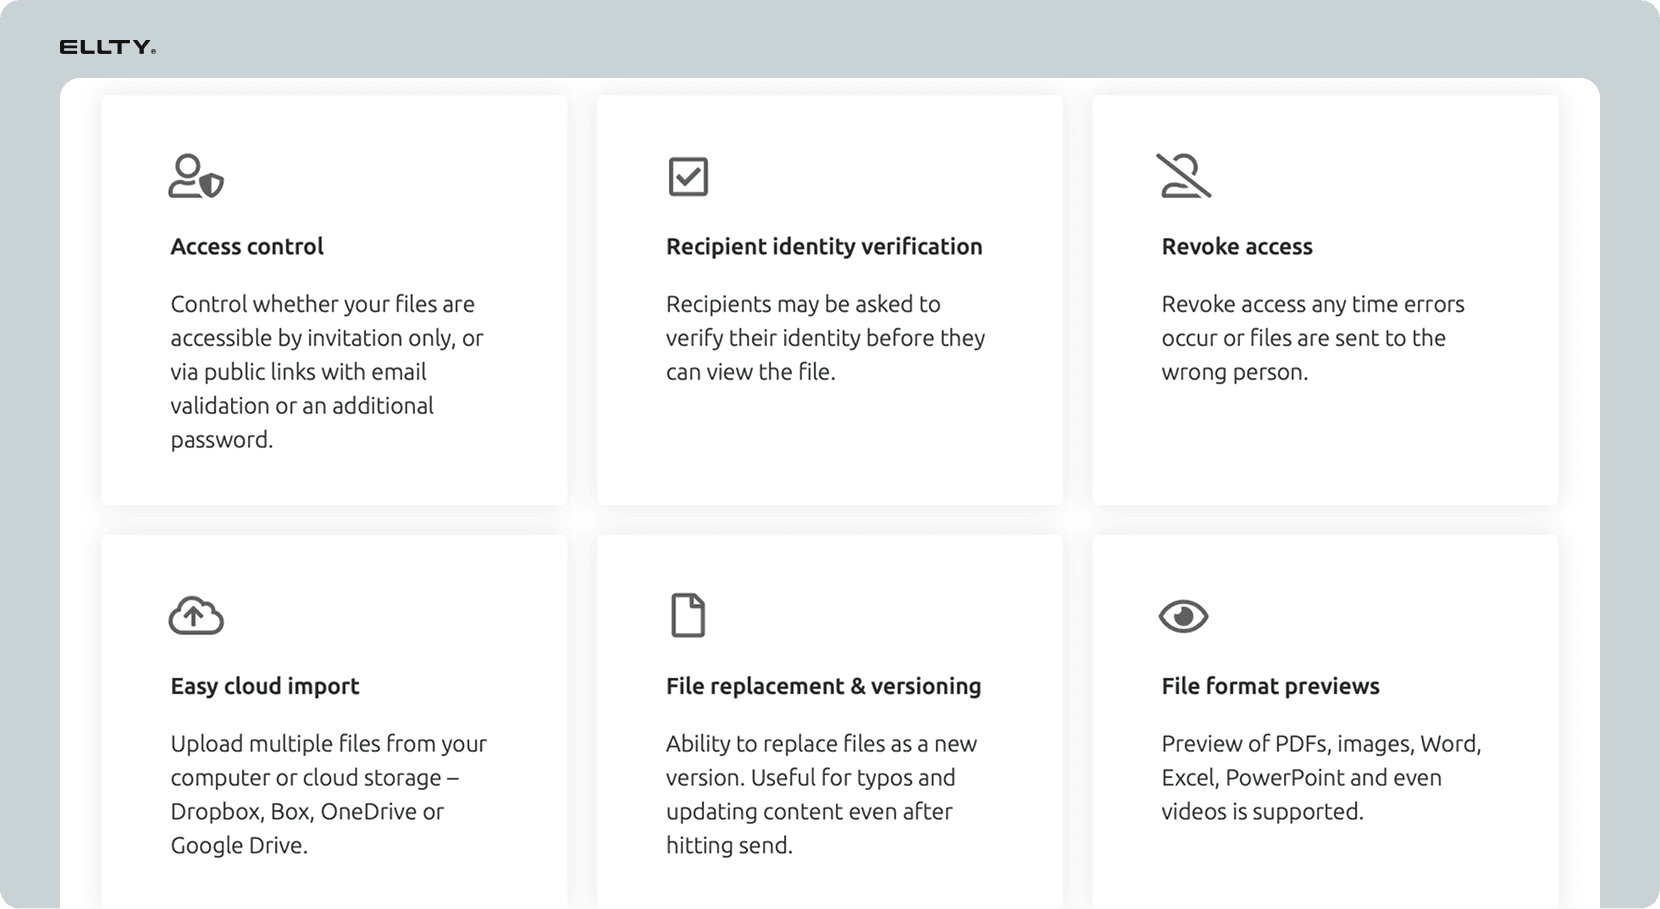Click the checkmark box identity verification icon
The image size is (1660, 909).
pyautogui.click(x=688, y=177)
